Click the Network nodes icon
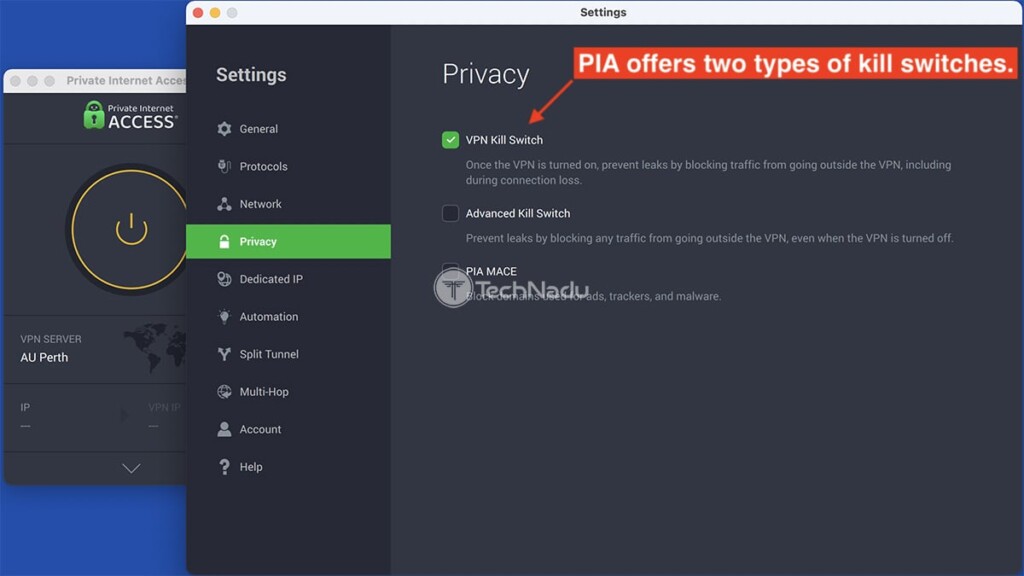This screenshot has width=1024, height=576. pyautogui.click(x=224, y=204)
